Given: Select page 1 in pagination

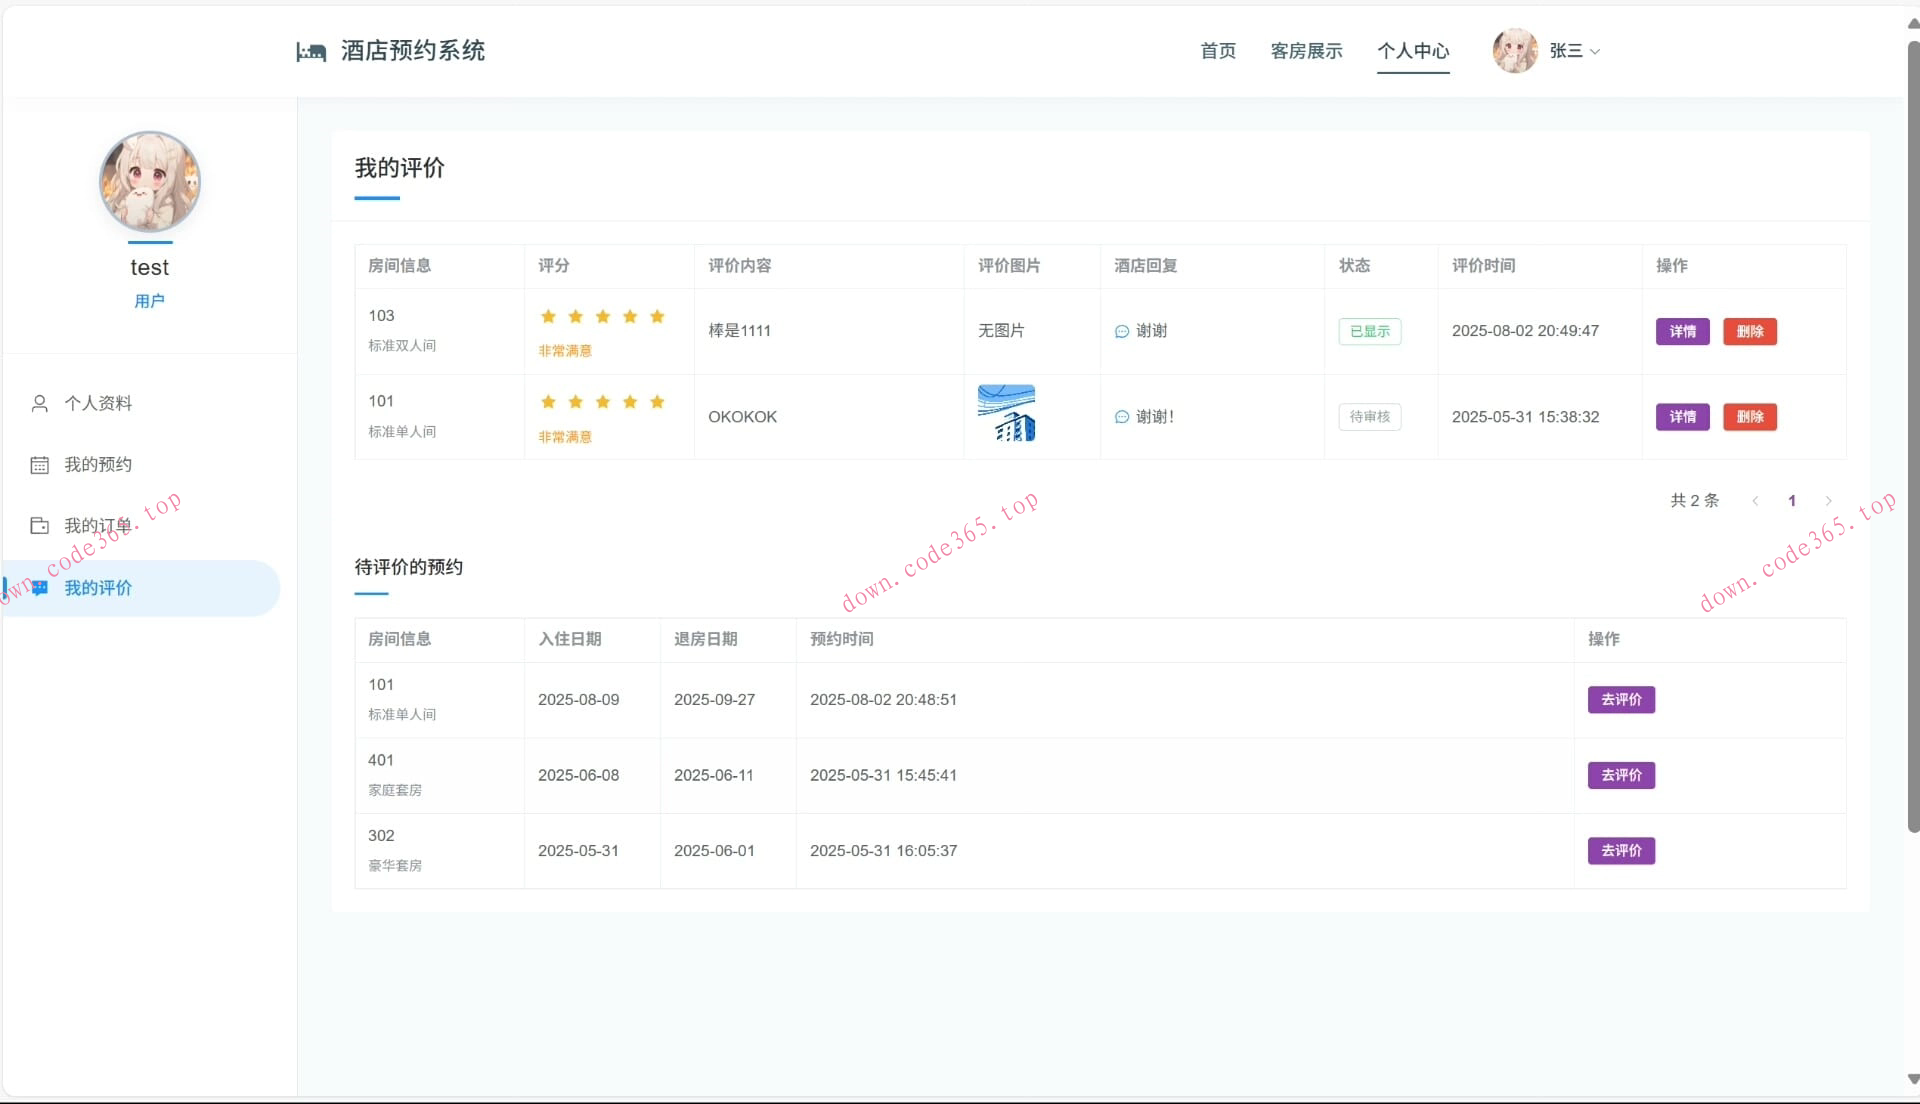Looking at the screenshot, I should point(1792,500).
